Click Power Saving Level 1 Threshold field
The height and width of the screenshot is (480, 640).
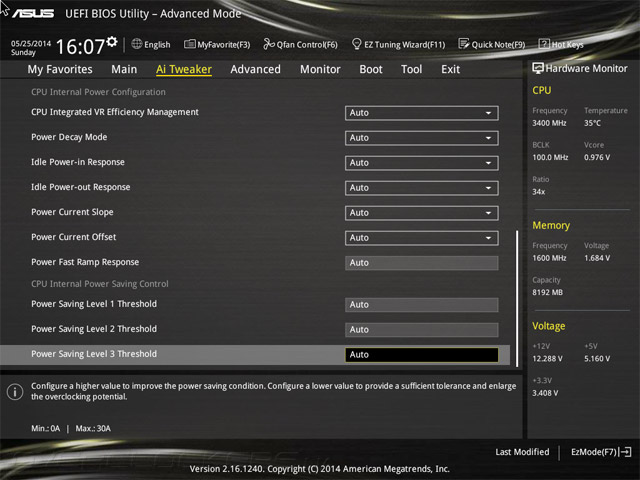pos(422,305)
